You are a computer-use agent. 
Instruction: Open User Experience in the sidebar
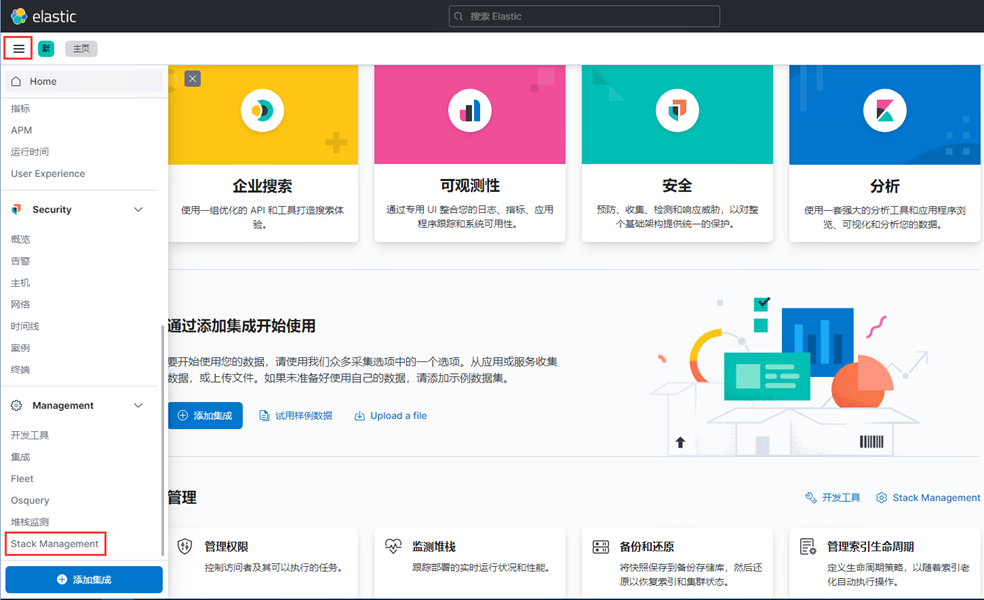click(48, 174)
